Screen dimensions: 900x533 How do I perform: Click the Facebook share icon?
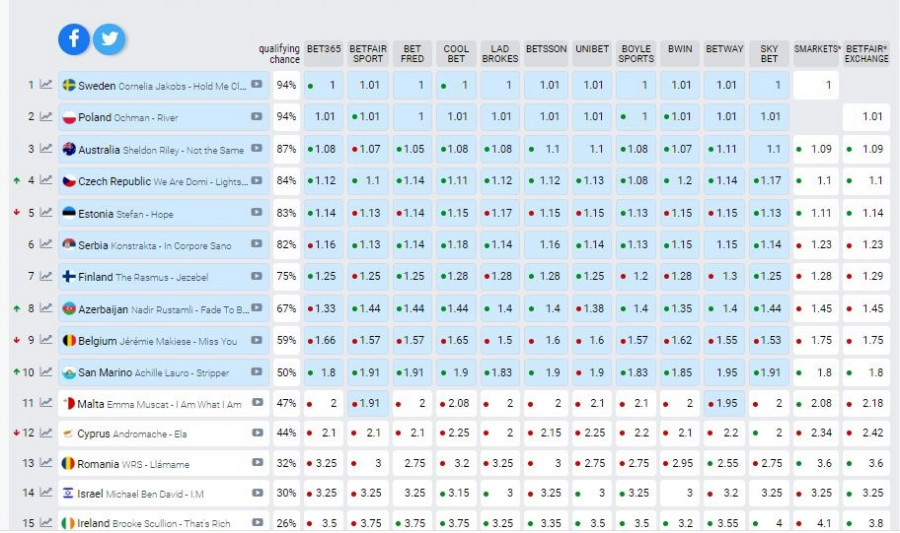pyautogui.click(x=74, y=39)
